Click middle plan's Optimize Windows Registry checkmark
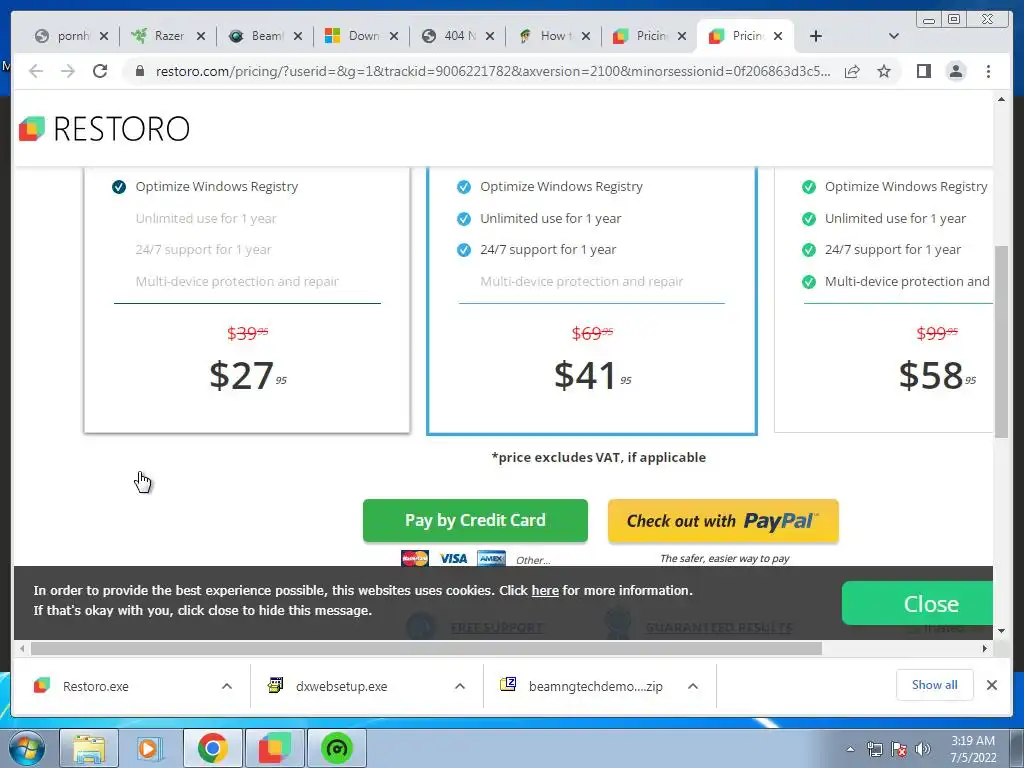 464,187
